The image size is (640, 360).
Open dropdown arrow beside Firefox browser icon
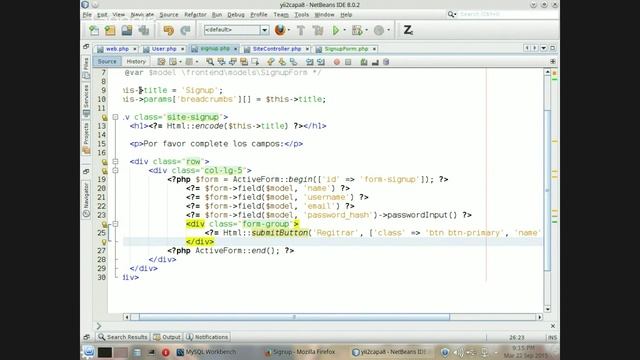tap(289, 30)
